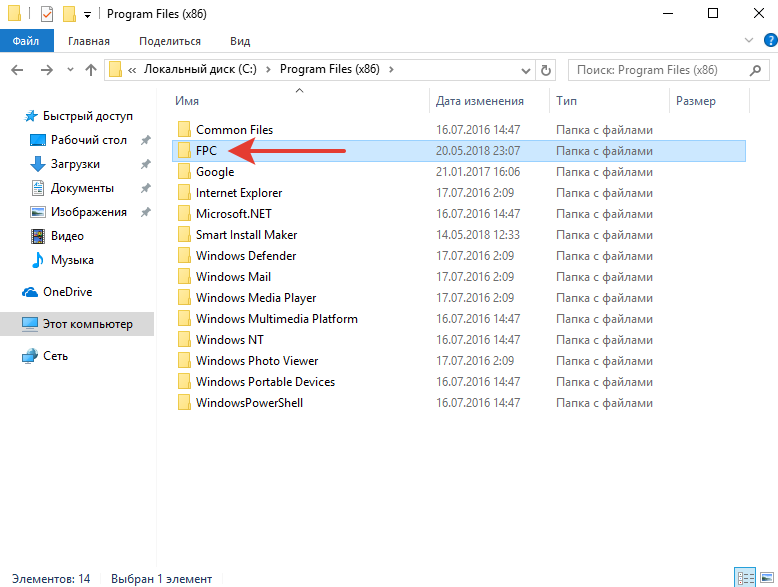Viewport: 778px width, 587px height.
Task: Sort by the Размер column header
Action: [696, 101]
